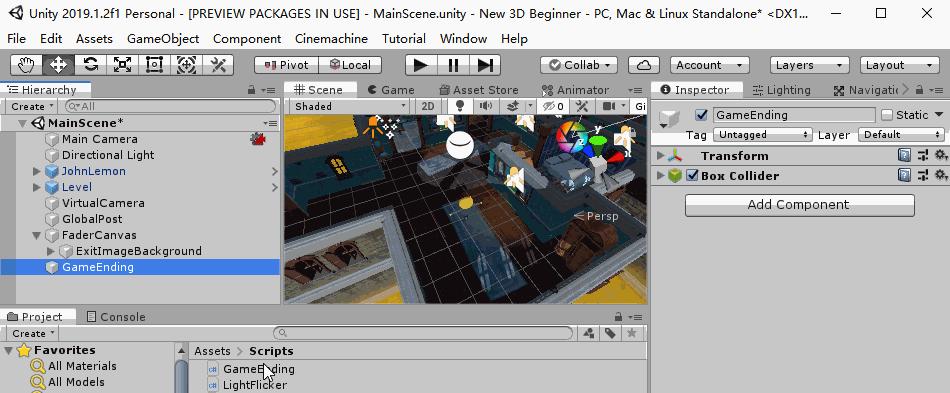
Task: Open the Cinemachine menu
Action: pyautogui.click(x=331, y=39)
